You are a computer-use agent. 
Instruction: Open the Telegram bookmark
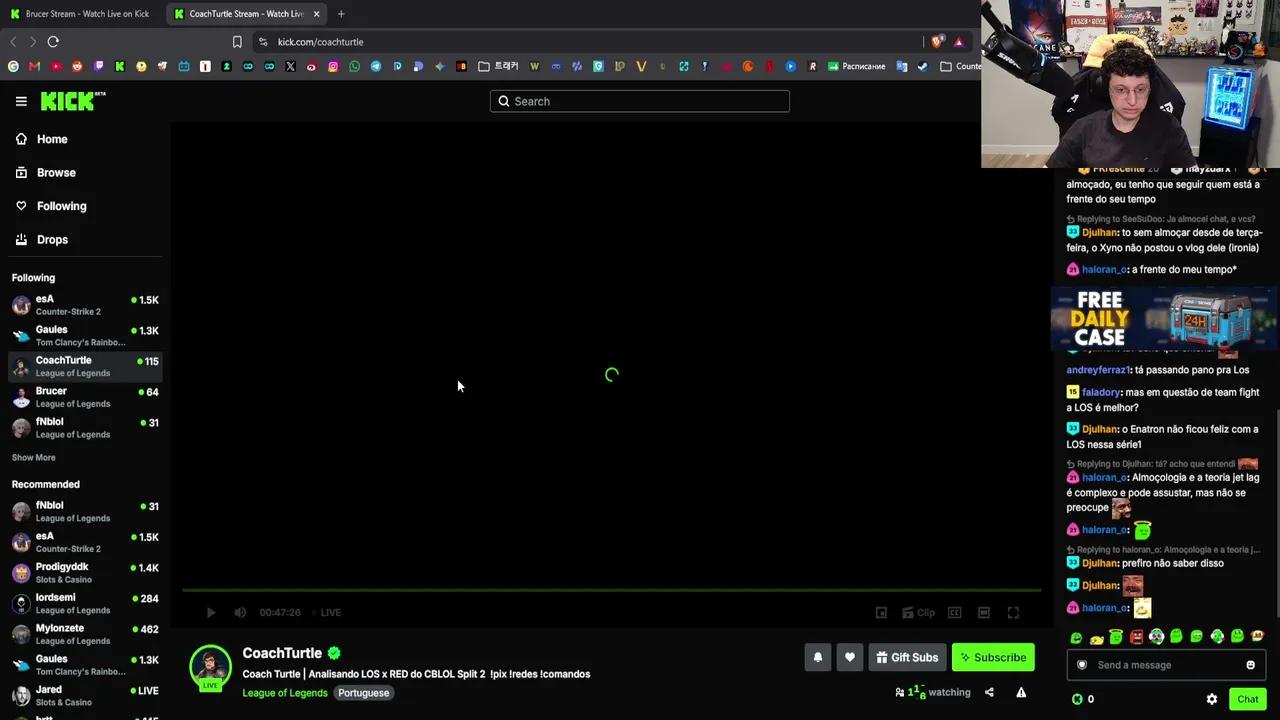pos(376,66)
